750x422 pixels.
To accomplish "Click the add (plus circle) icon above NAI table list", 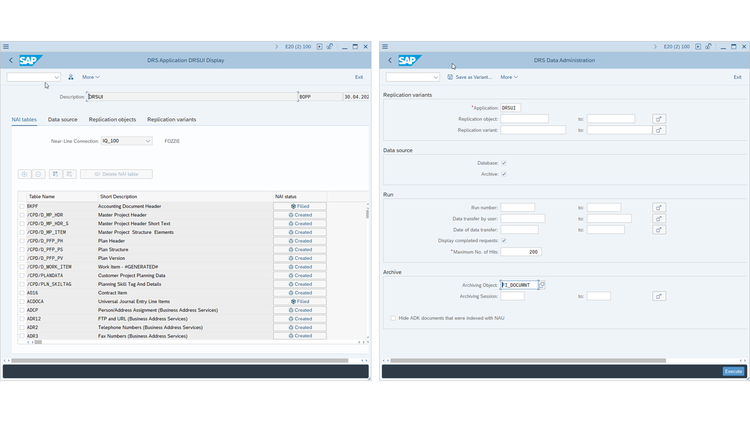I will click(x=24, y=174).
